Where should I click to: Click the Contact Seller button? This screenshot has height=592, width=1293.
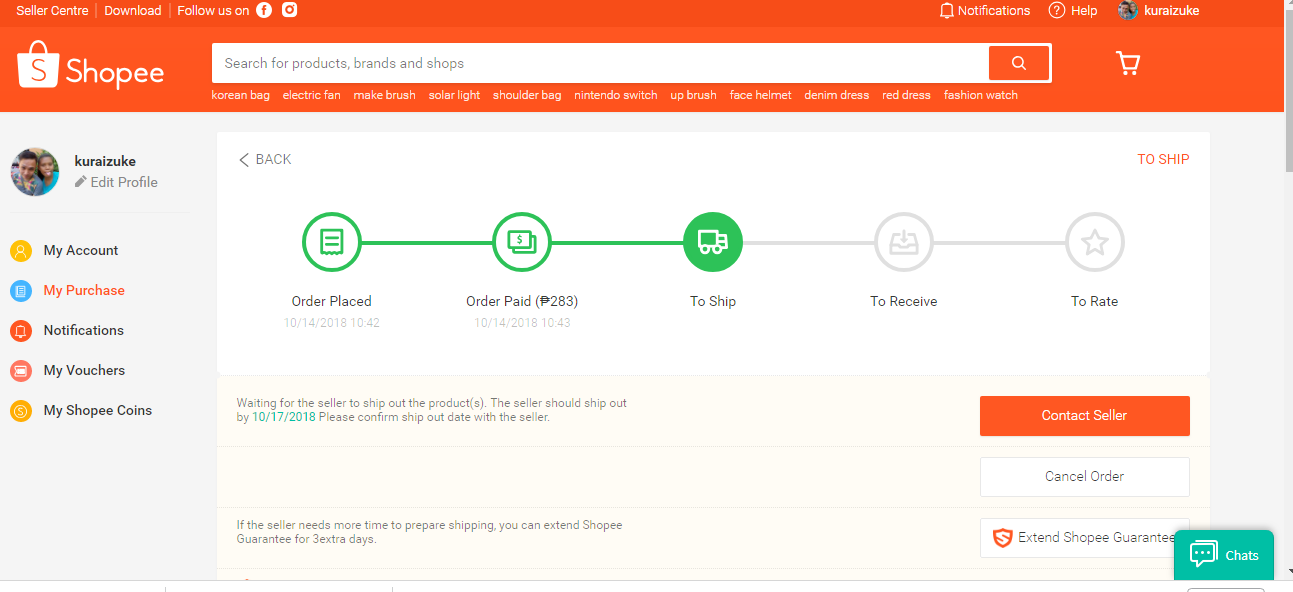point(1085,416)
